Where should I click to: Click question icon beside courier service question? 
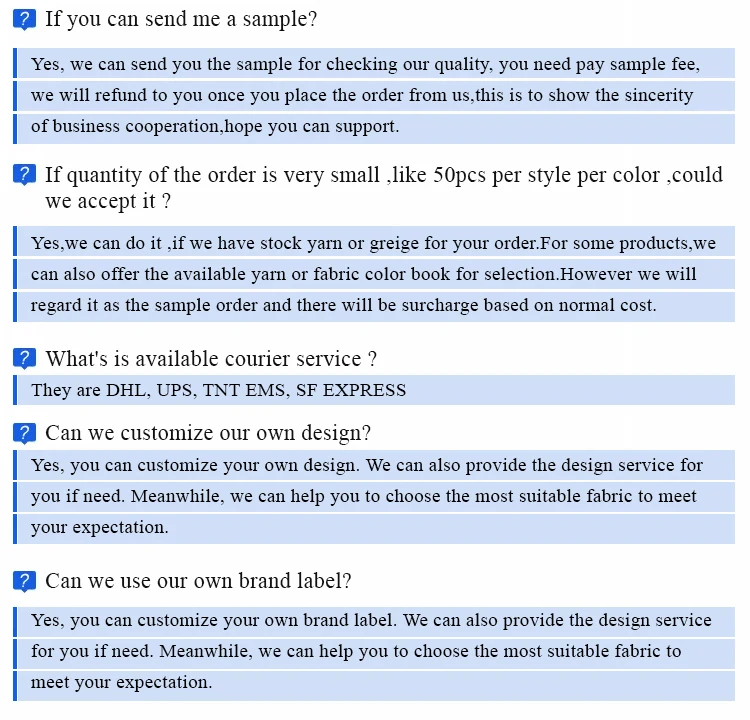(x=25, y=358)
